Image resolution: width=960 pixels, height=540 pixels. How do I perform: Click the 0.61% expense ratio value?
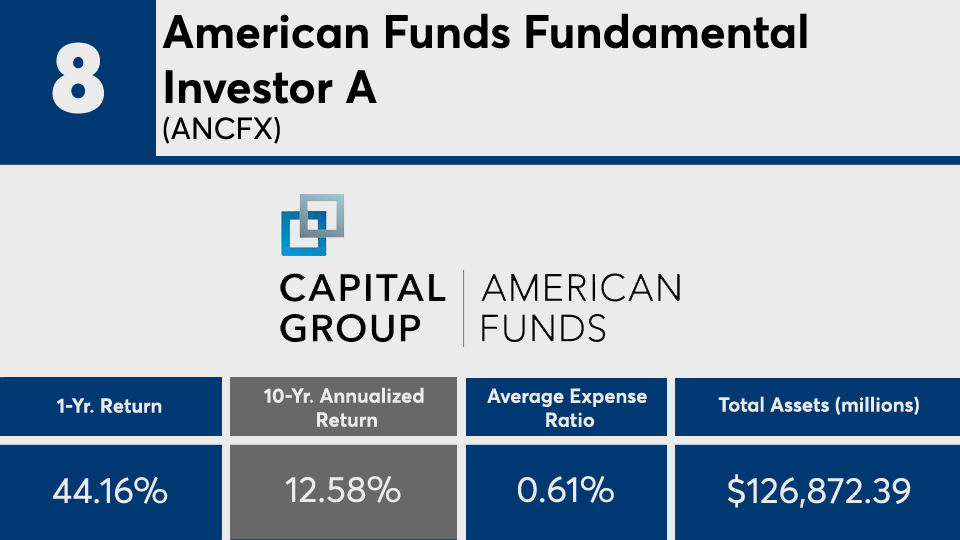pyautogui.click(x=567, y=491)
